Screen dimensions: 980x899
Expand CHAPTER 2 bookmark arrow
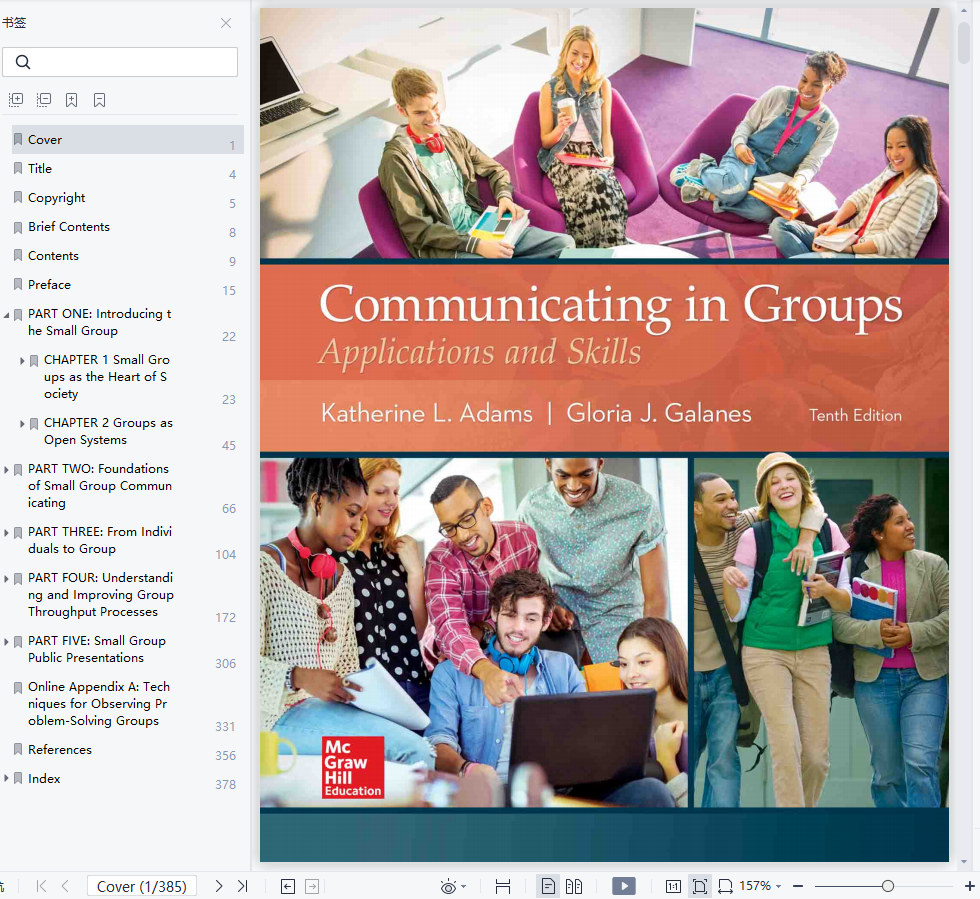[x=22, y=424]
